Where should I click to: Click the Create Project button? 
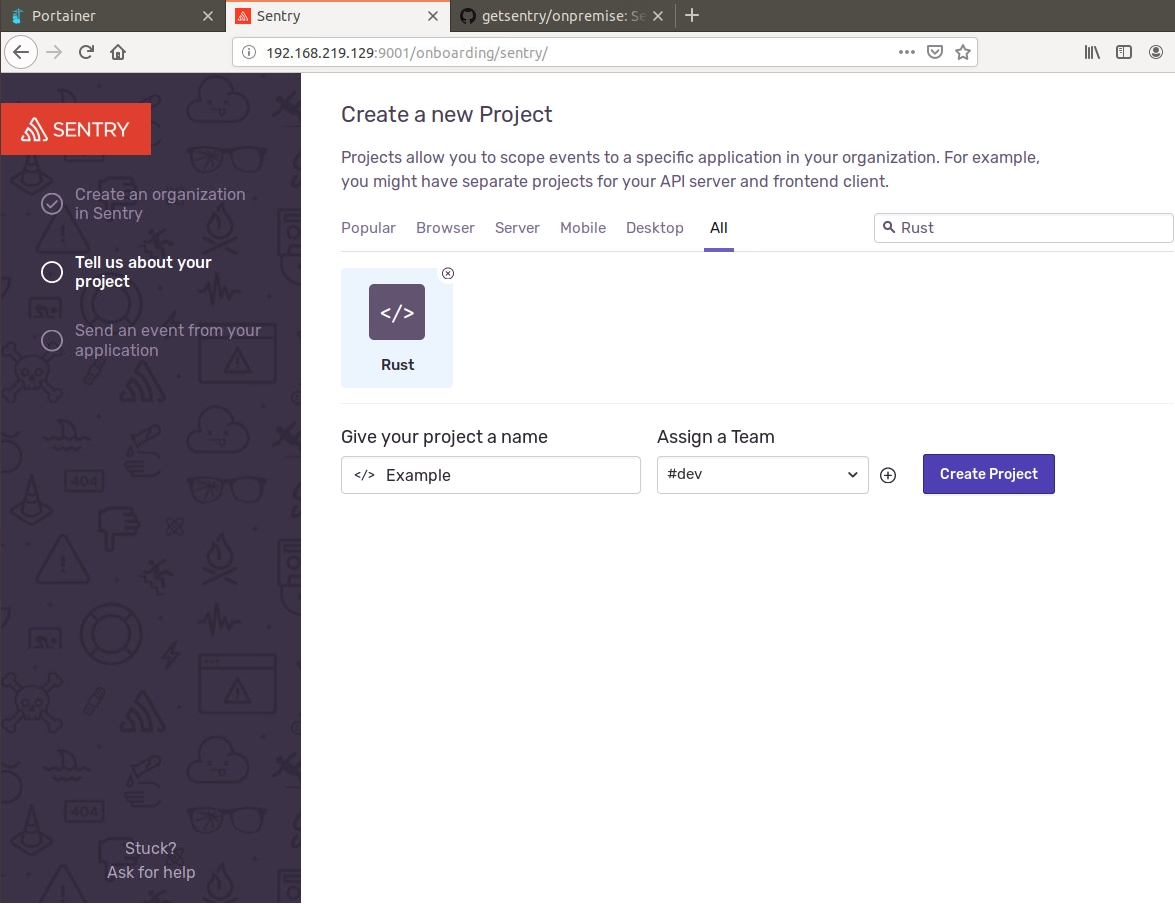pyautogui.click(x=988, y=474)
